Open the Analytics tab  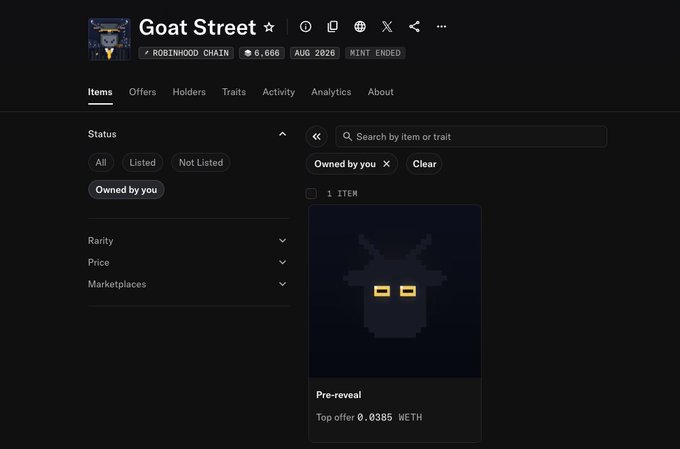coord(331,92)
